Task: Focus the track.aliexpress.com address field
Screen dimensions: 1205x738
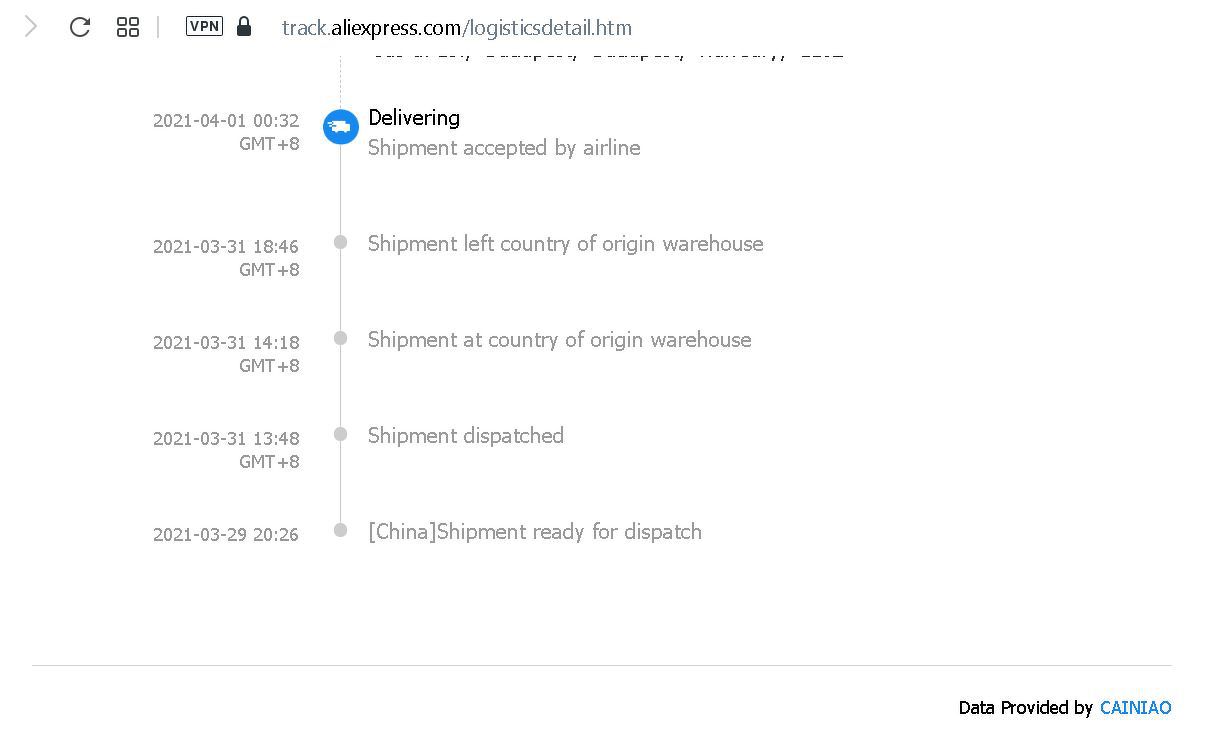Action: point(456,28)
